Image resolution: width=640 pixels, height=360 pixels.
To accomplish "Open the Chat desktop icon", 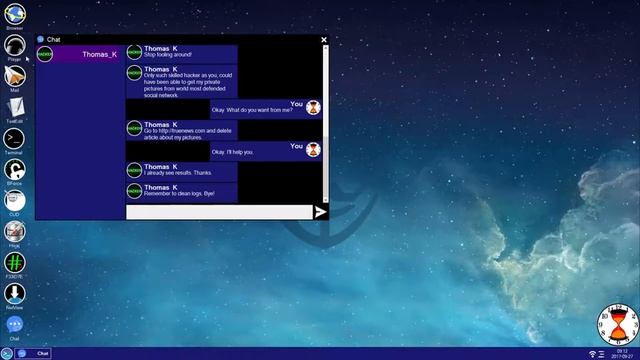I will coord(15,325).
